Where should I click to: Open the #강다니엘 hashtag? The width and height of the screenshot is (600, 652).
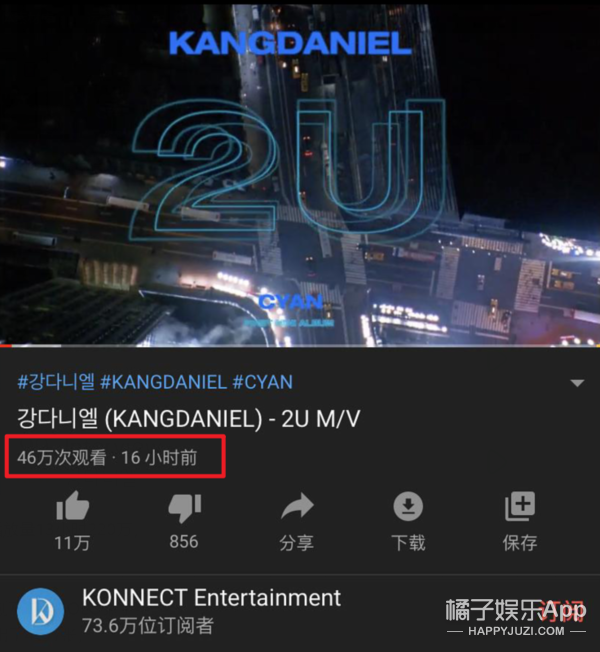[x=56, y=382]
